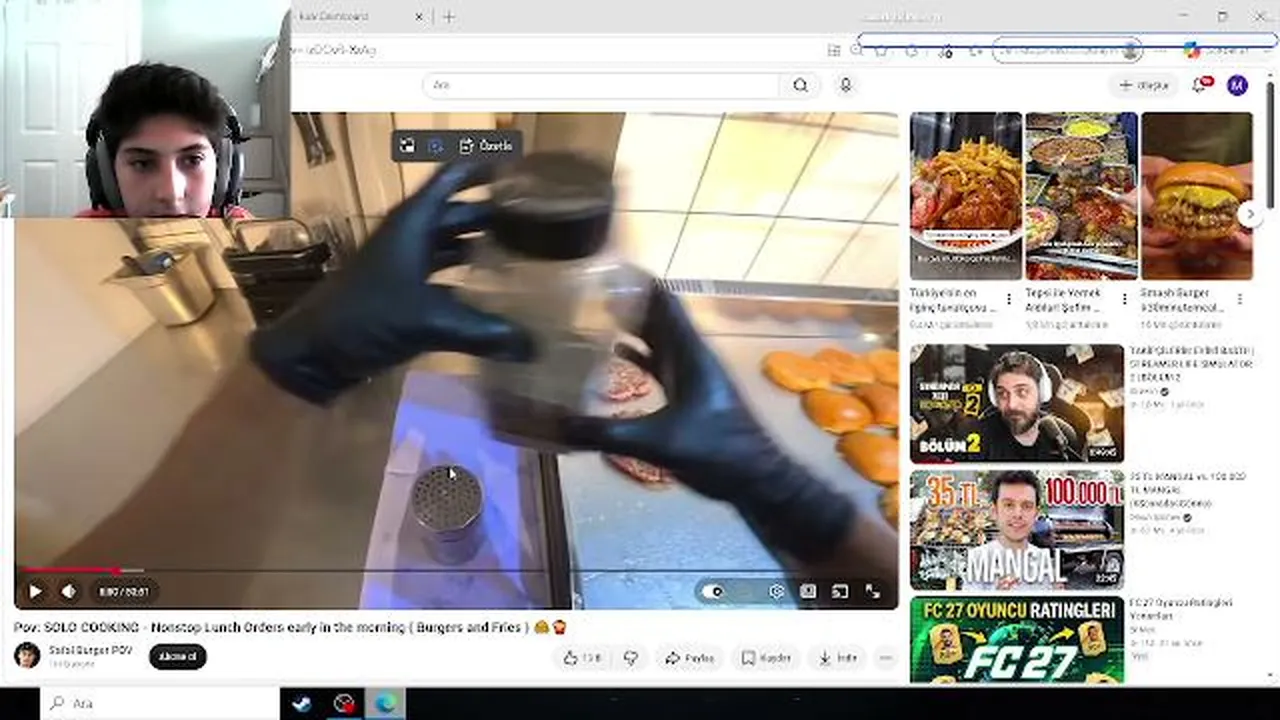The height and width of the screenshot is (720, 1280).
Task: Open the FC 27 Oyuncu Ratingleri title
Action: coord(1181,609)
